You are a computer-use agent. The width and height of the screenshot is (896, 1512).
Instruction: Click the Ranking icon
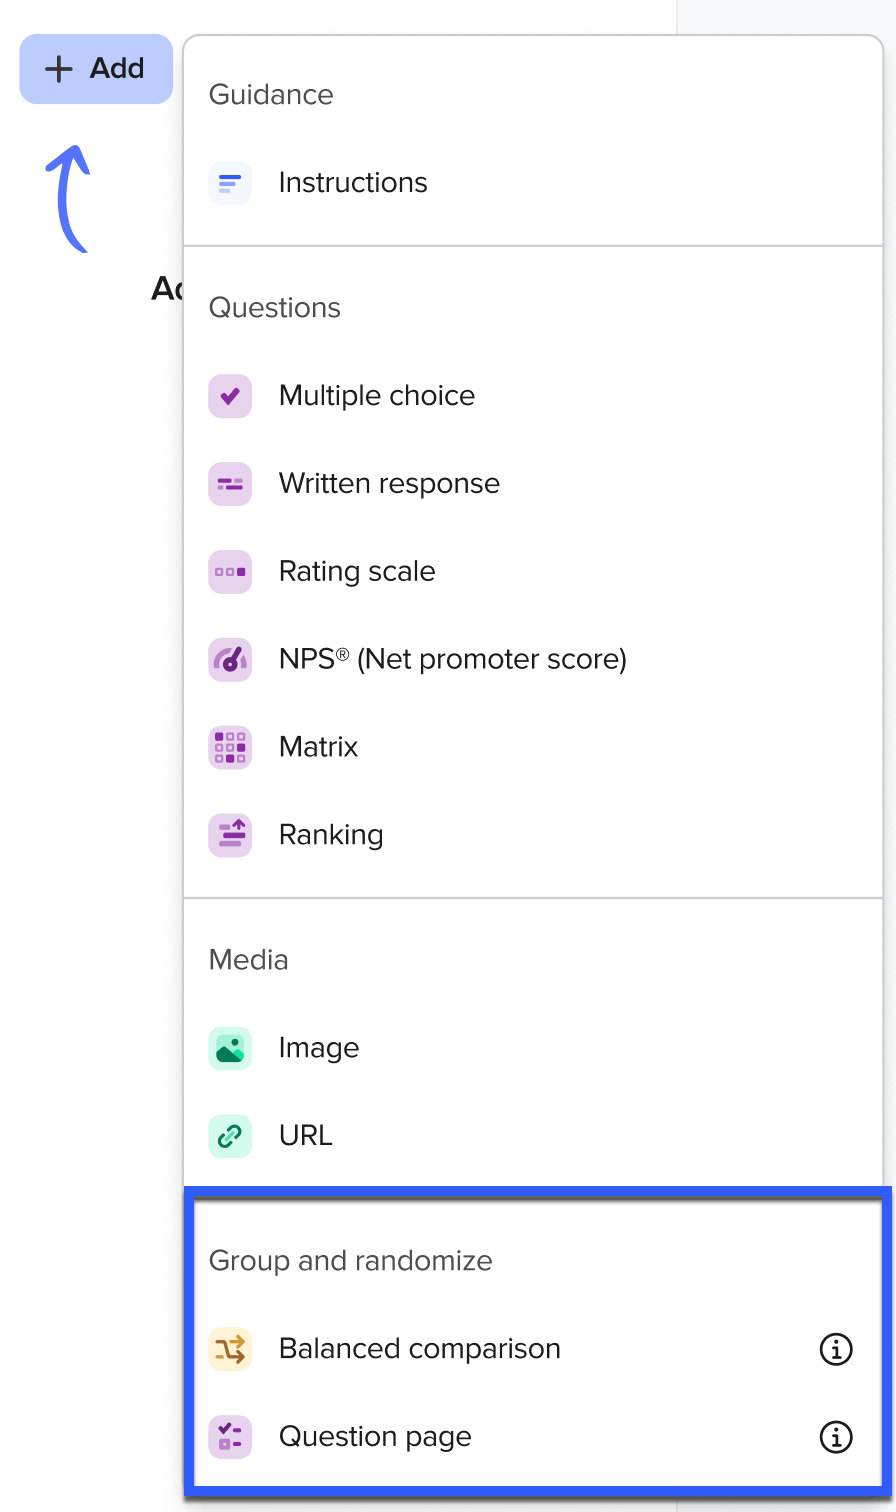(230, 835)
